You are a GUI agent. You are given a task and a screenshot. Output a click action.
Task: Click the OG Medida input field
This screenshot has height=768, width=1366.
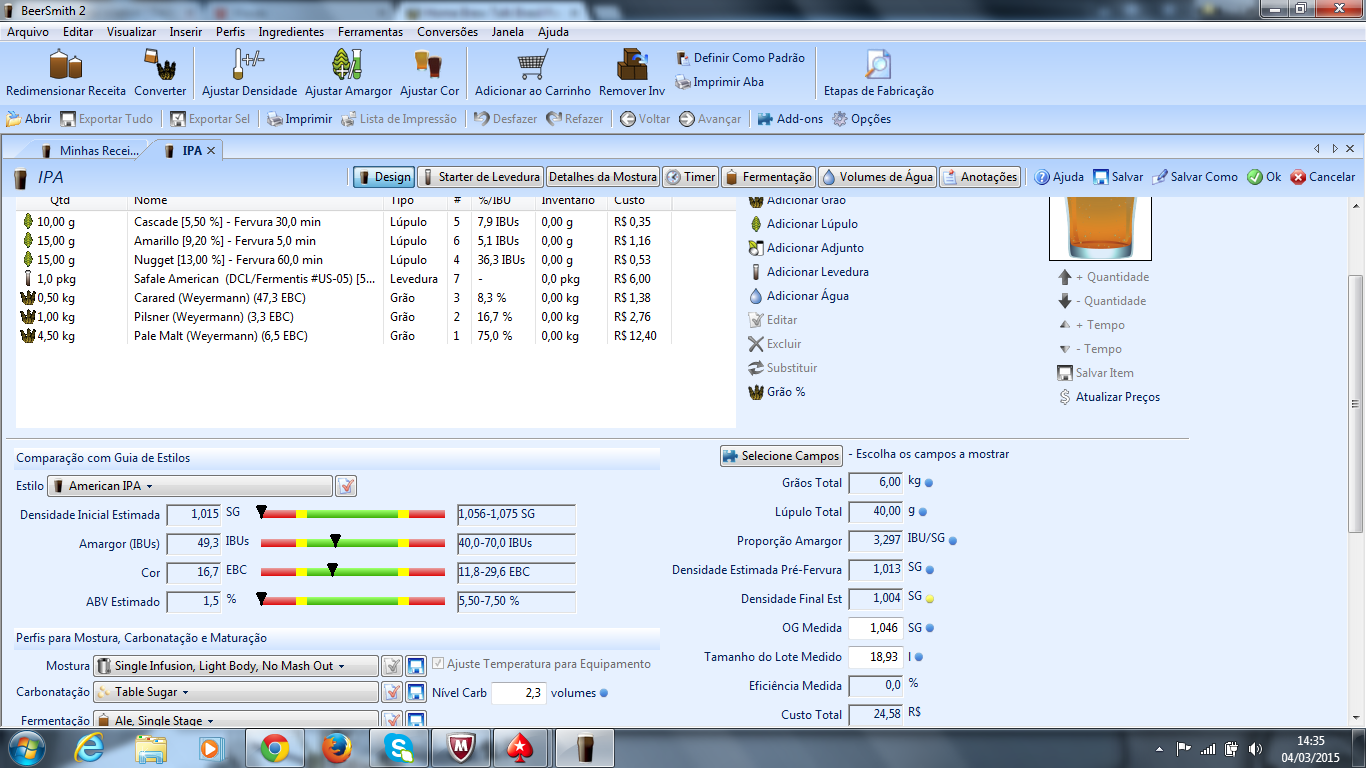click(875, 628)
